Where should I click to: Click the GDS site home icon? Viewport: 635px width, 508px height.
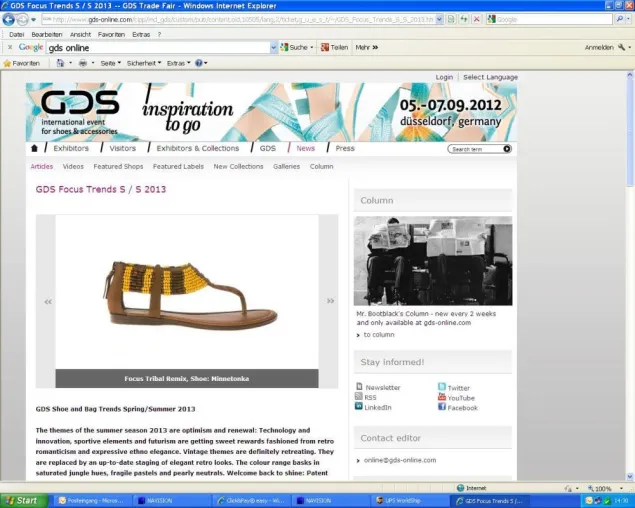(x=34, y=148)
